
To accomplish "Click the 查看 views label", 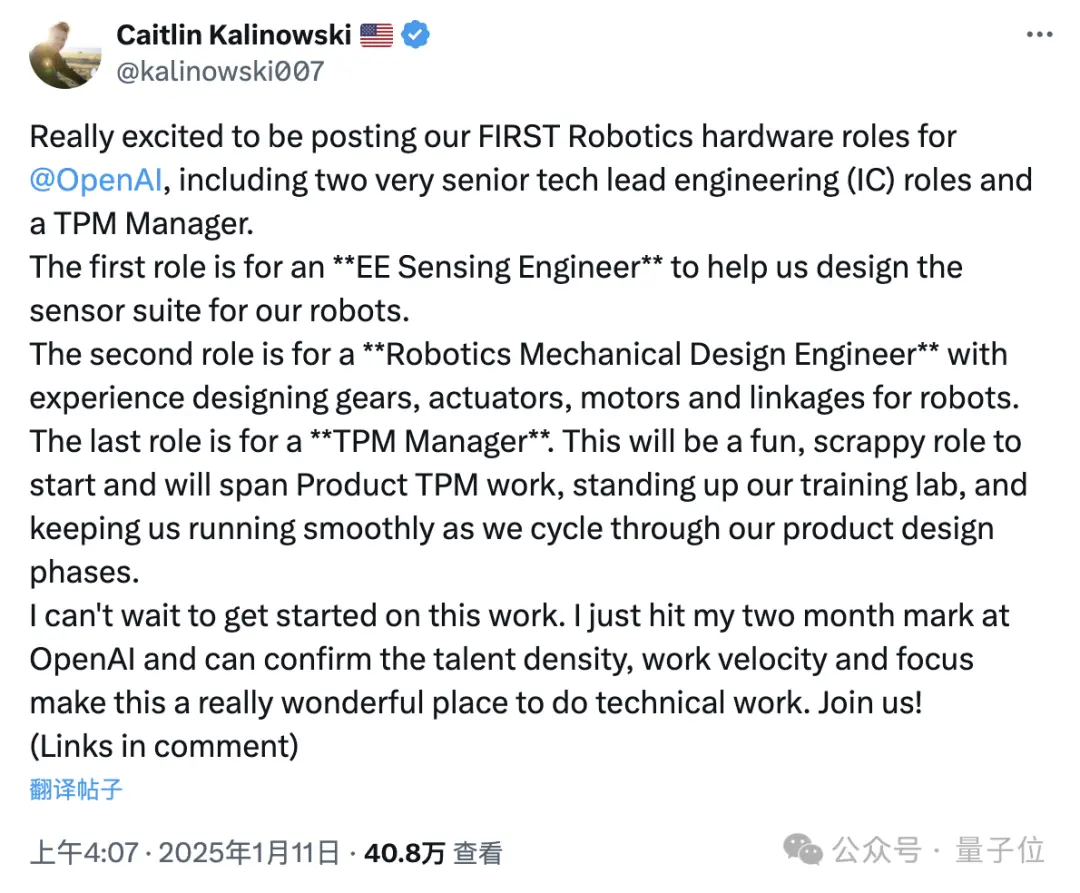I will [x=477, y=853].
